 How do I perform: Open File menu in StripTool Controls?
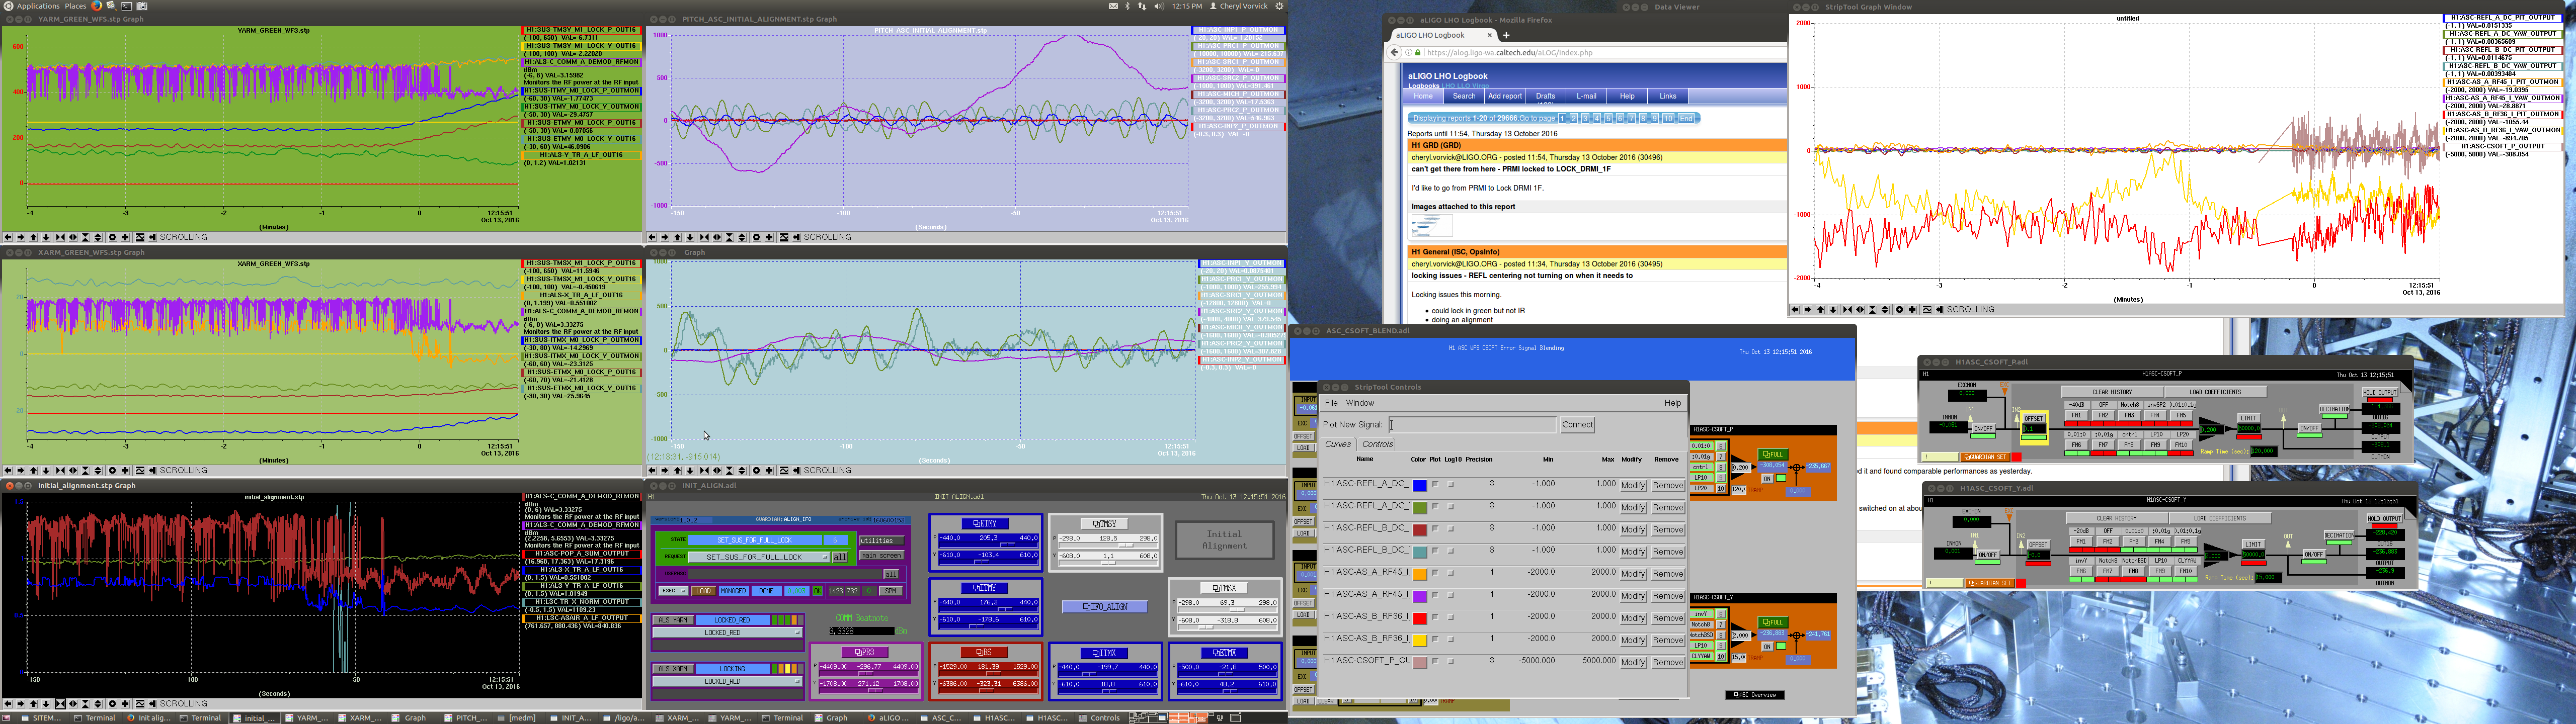[x=1332, y=403]
